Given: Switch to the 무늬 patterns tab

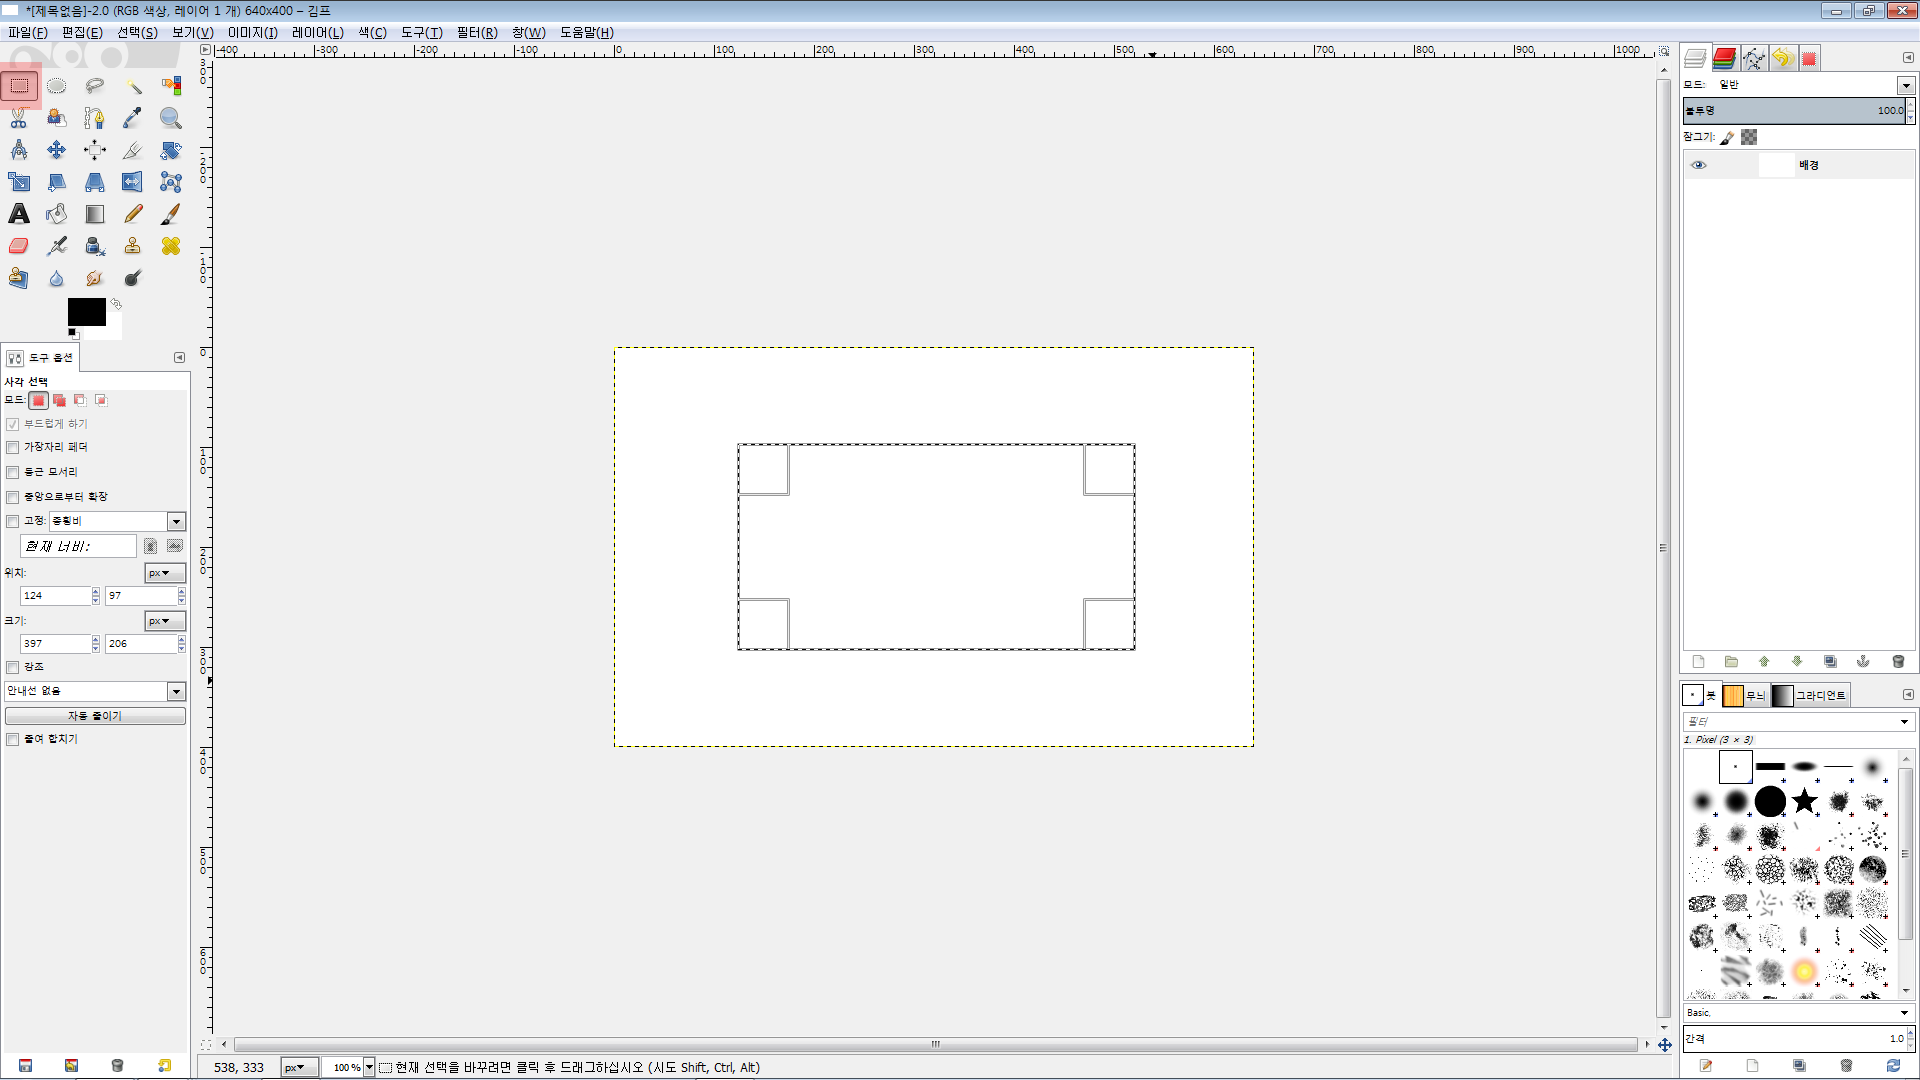Looking at the screenshot, I should [x=1745, y=696].
